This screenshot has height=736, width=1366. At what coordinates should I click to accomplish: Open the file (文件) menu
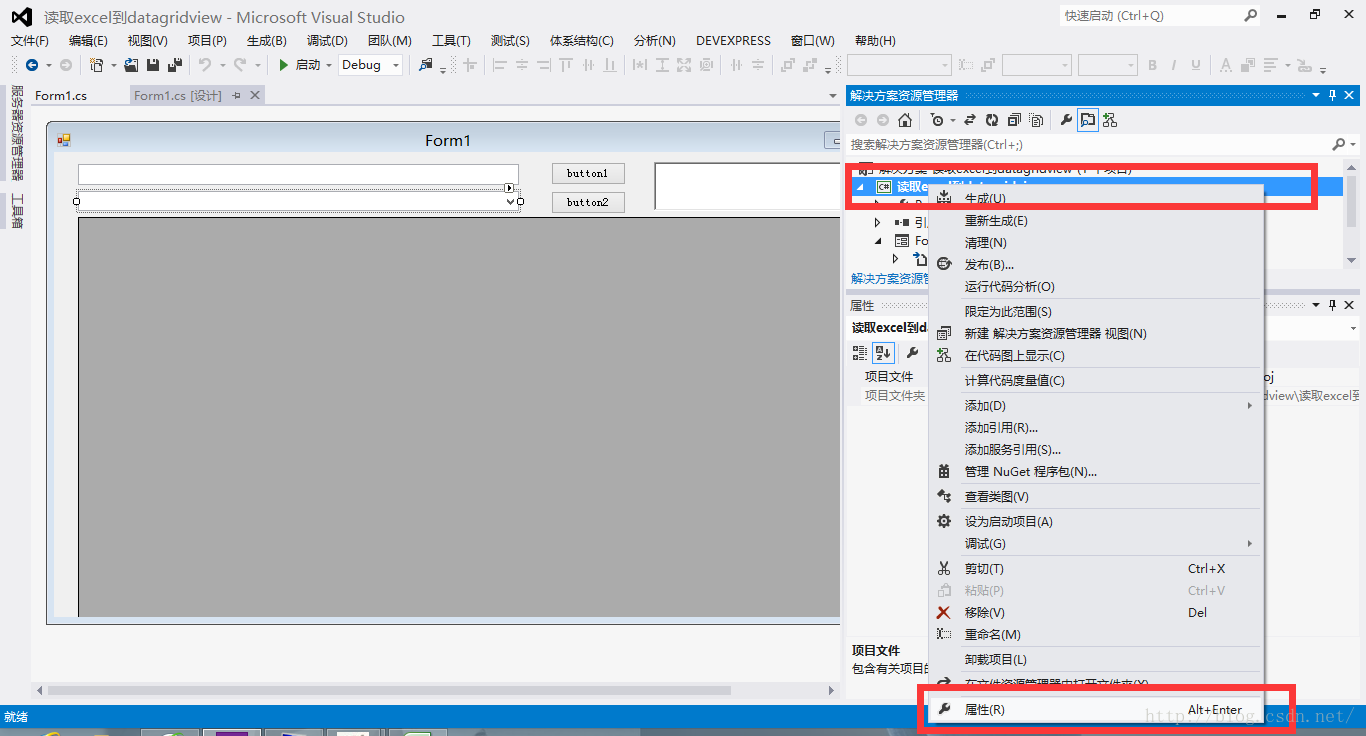(x=30, y=41)
